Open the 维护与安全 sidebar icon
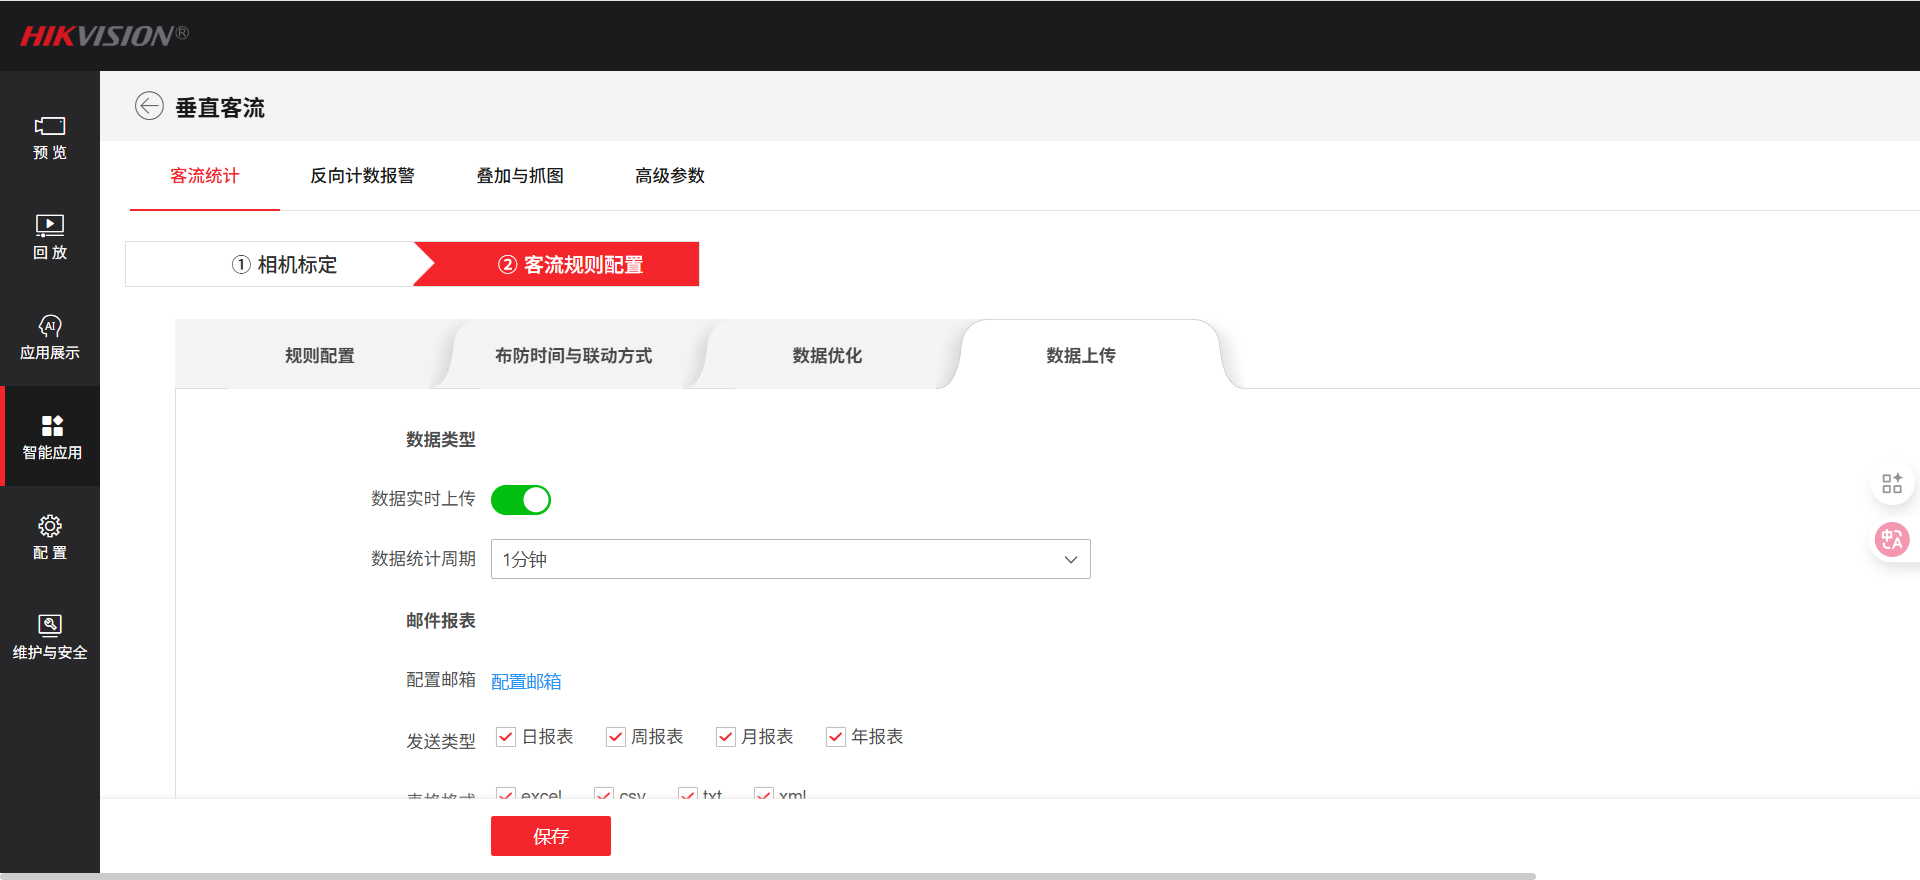 [50, 626]
